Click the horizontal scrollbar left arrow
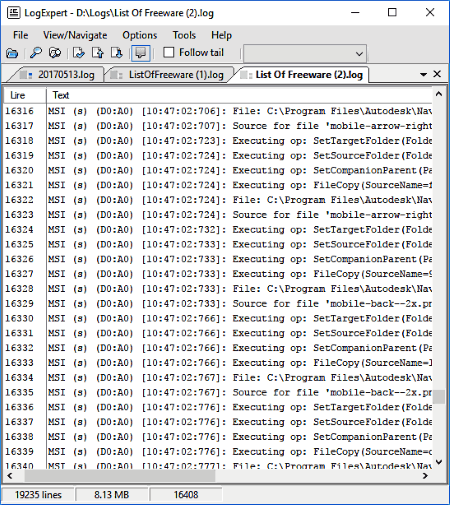The width and height of the screenshot is (450, 505). click(x=10, y=476)
